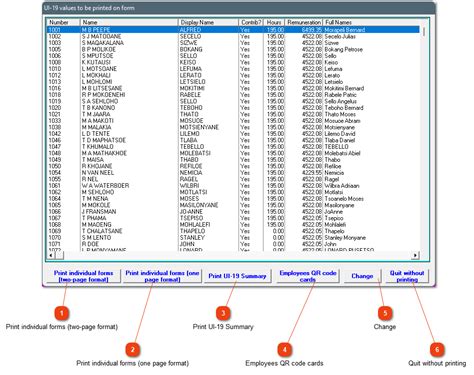Click callout marker number 3

pos(223,313)
